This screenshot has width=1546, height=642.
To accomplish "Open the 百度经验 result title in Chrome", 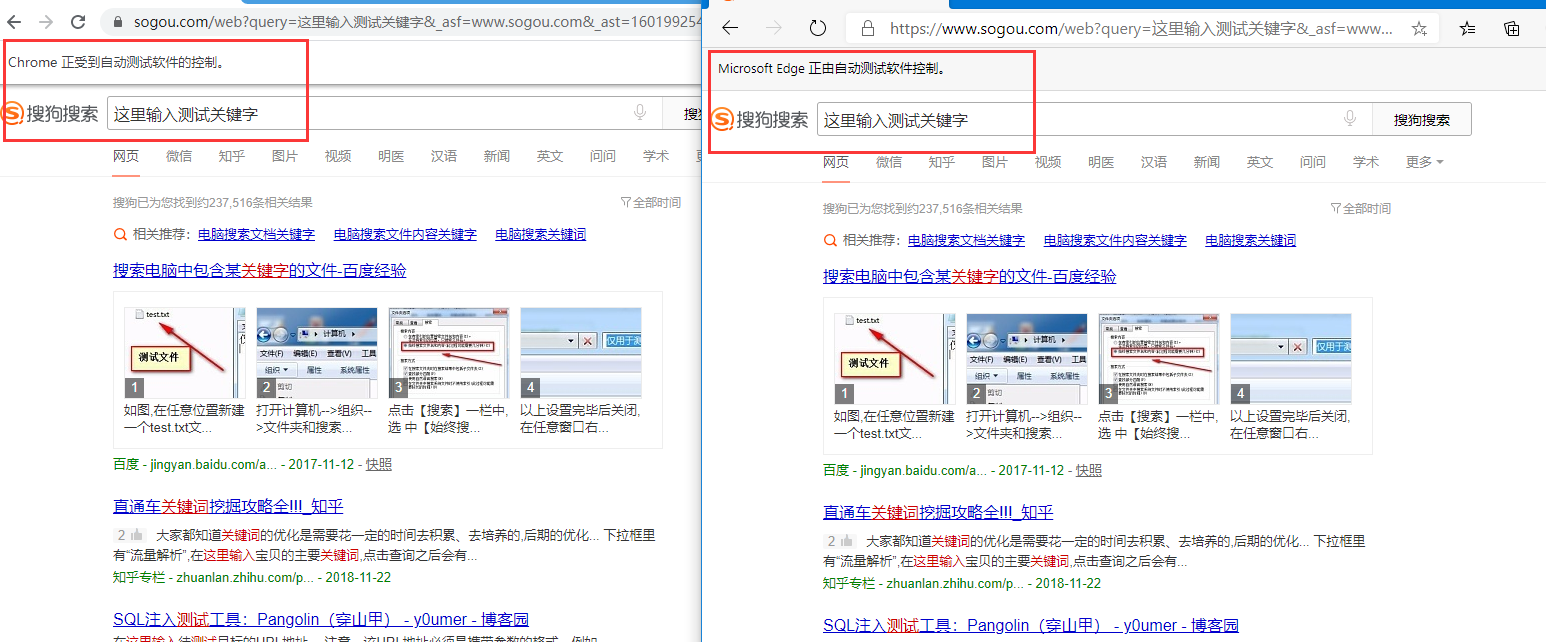I will pyautogui.click(x=260, y=271).
